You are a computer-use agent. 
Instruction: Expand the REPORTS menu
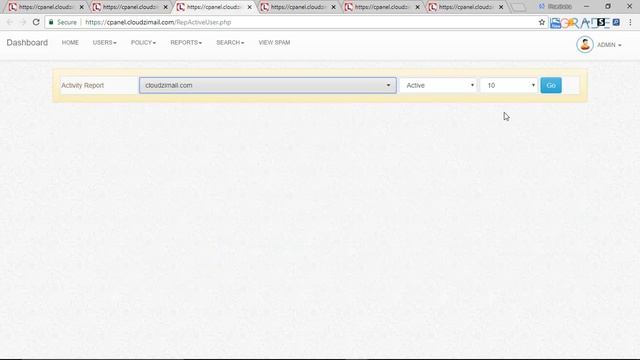(x=186, y=42)
